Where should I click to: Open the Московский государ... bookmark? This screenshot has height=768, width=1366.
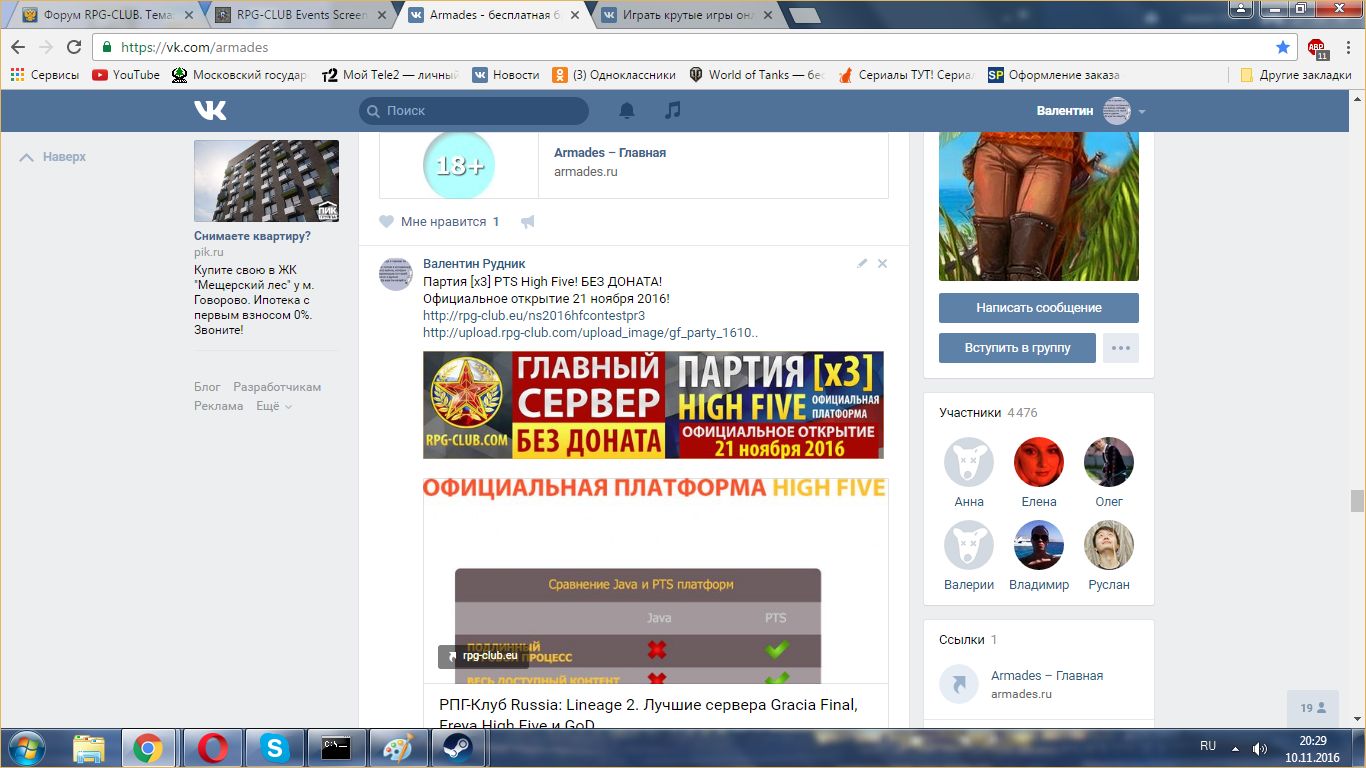240,75
